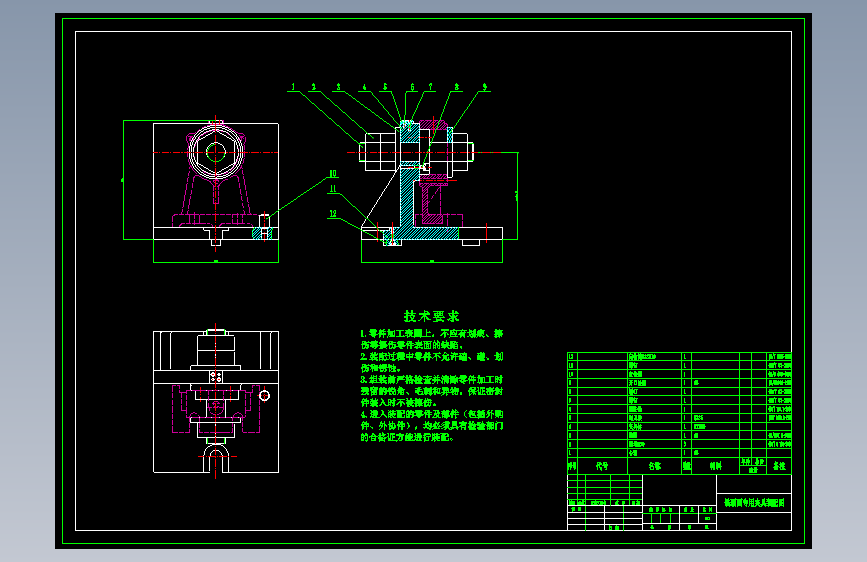Click the 代号 column header in parts table

[602, 466]
